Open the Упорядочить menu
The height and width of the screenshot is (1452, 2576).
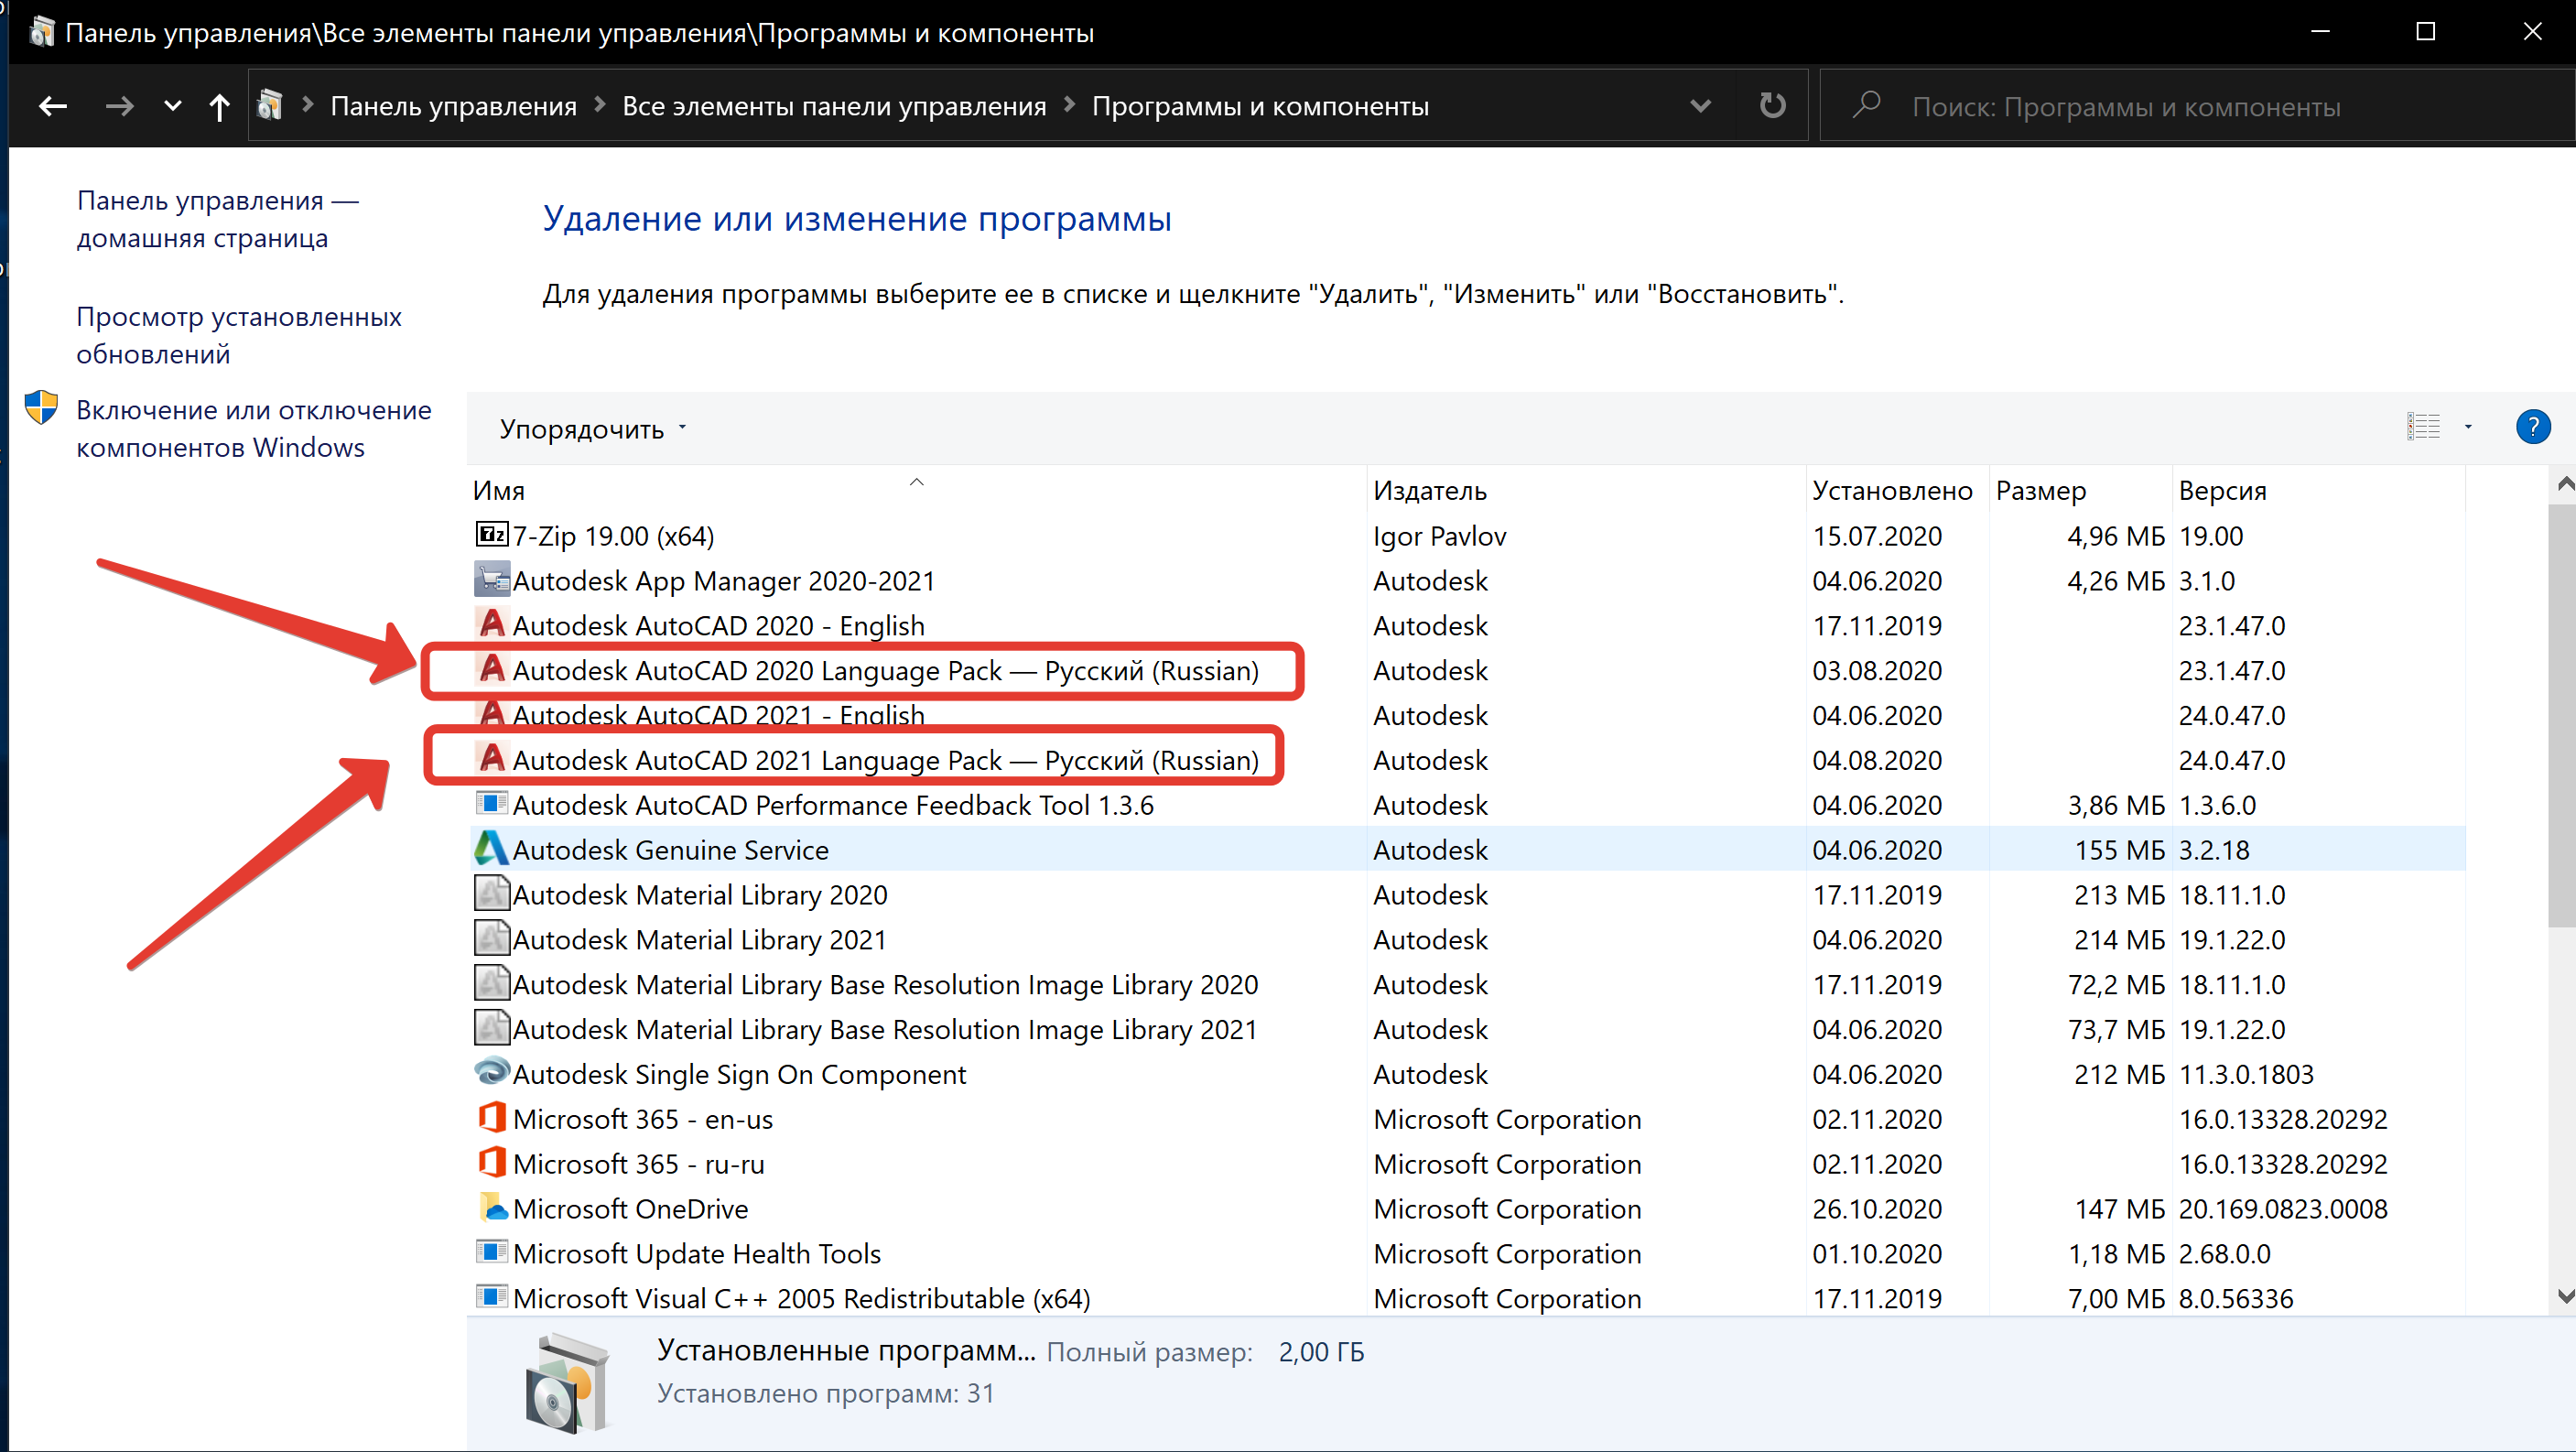coord(593,429)
